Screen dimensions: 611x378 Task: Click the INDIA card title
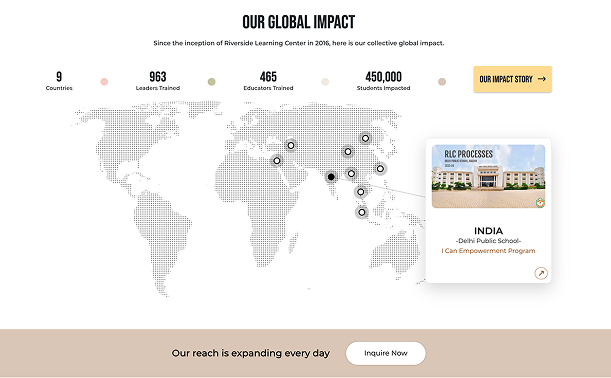[x=488, y=231]
